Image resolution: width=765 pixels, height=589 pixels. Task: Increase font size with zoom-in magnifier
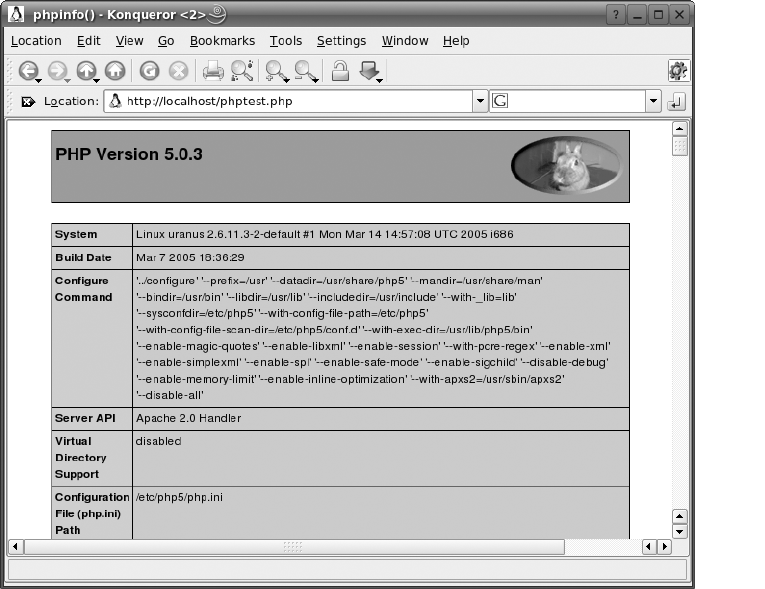point(275,71)
